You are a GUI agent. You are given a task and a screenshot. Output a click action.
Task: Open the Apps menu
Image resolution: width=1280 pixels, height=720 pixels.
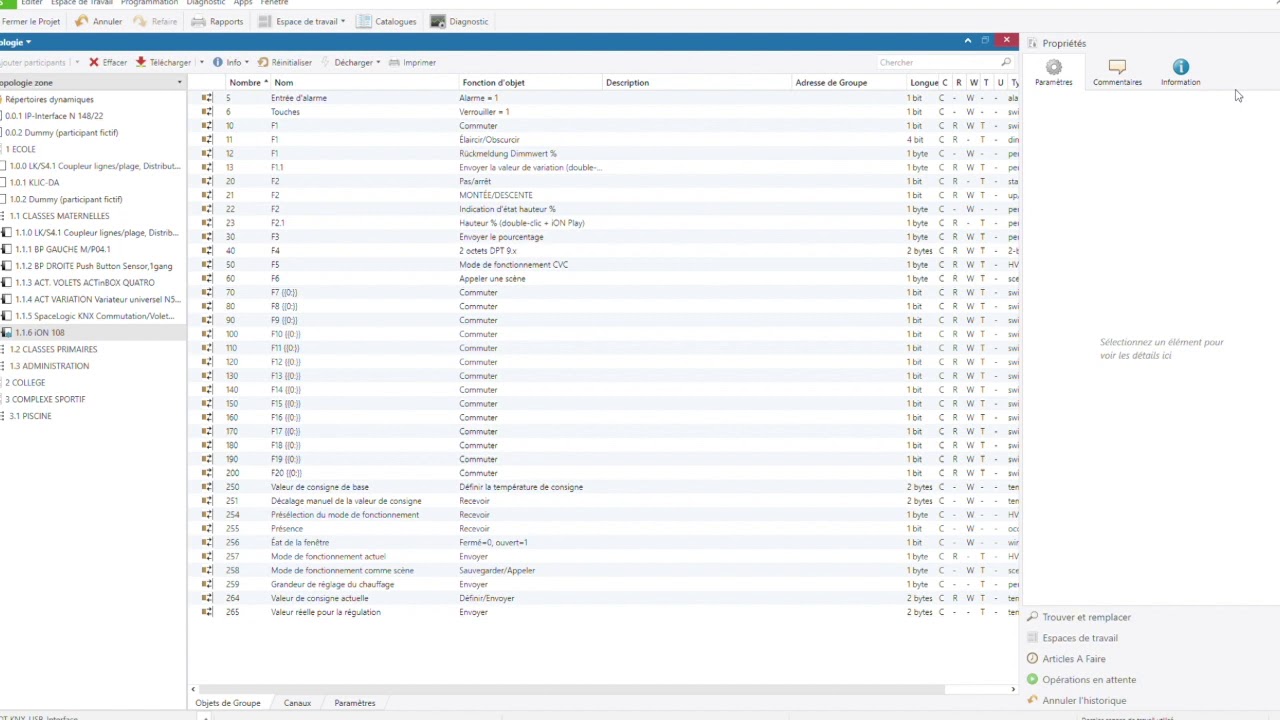243,3
